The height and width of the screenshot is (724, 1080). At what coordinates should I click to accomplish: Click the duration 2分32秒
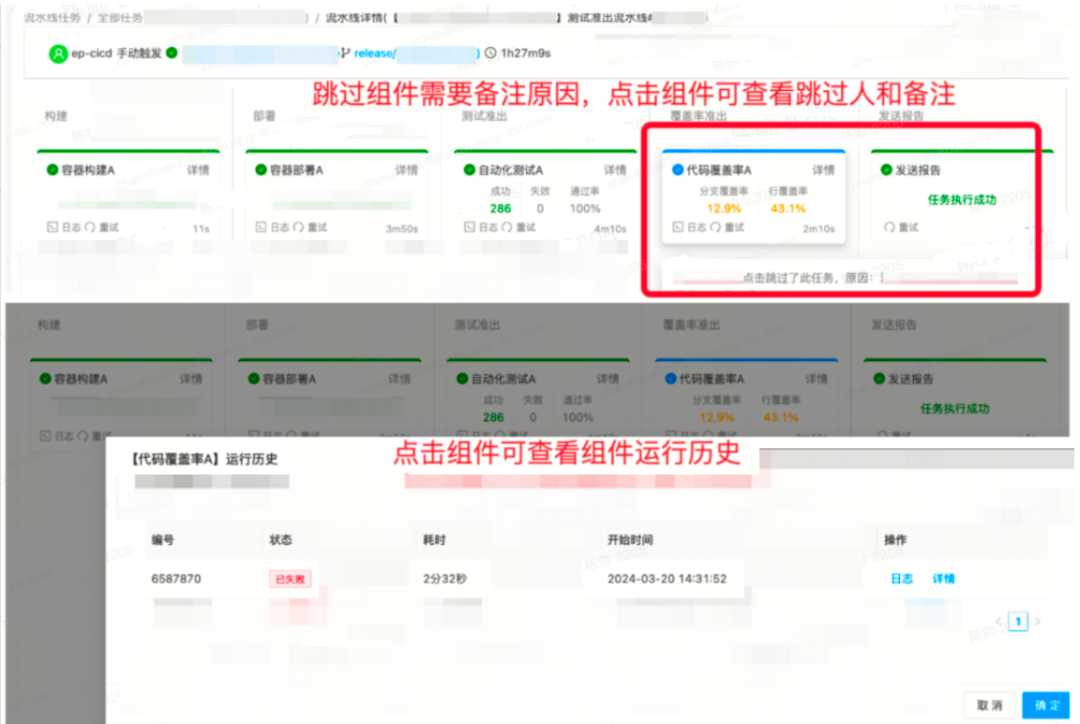[x=445, y=579]
